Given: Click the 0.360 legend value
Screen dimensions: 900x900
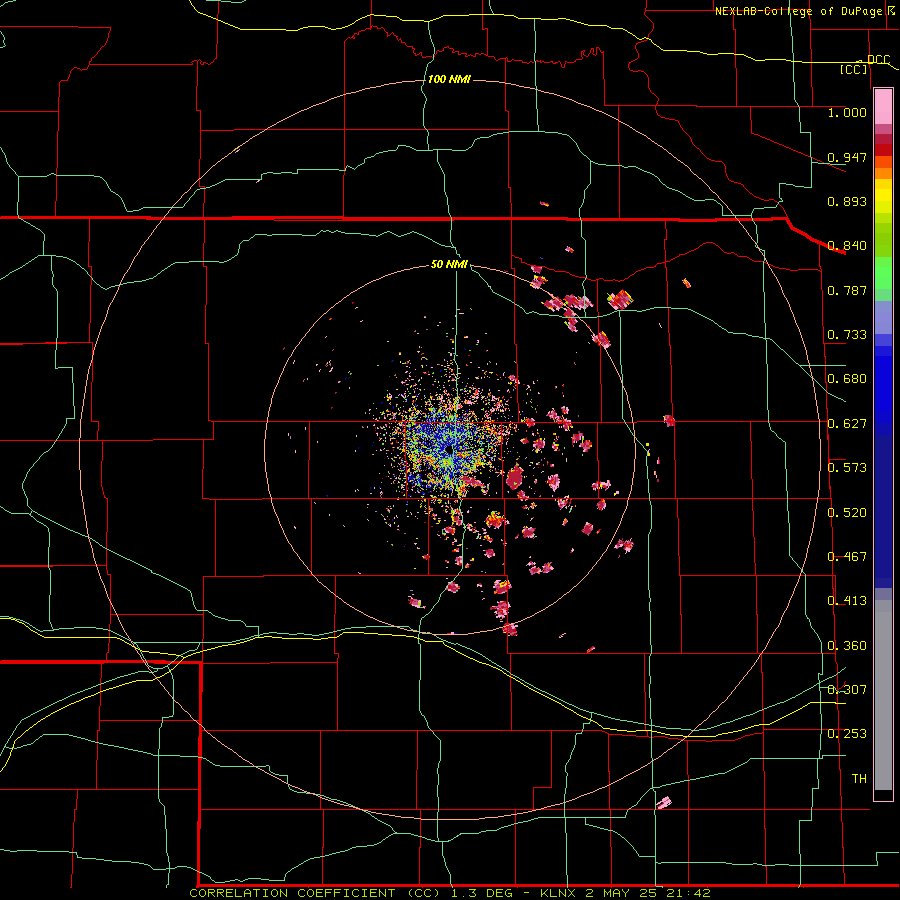Looking at the screenshot, I should coord(847,646).
